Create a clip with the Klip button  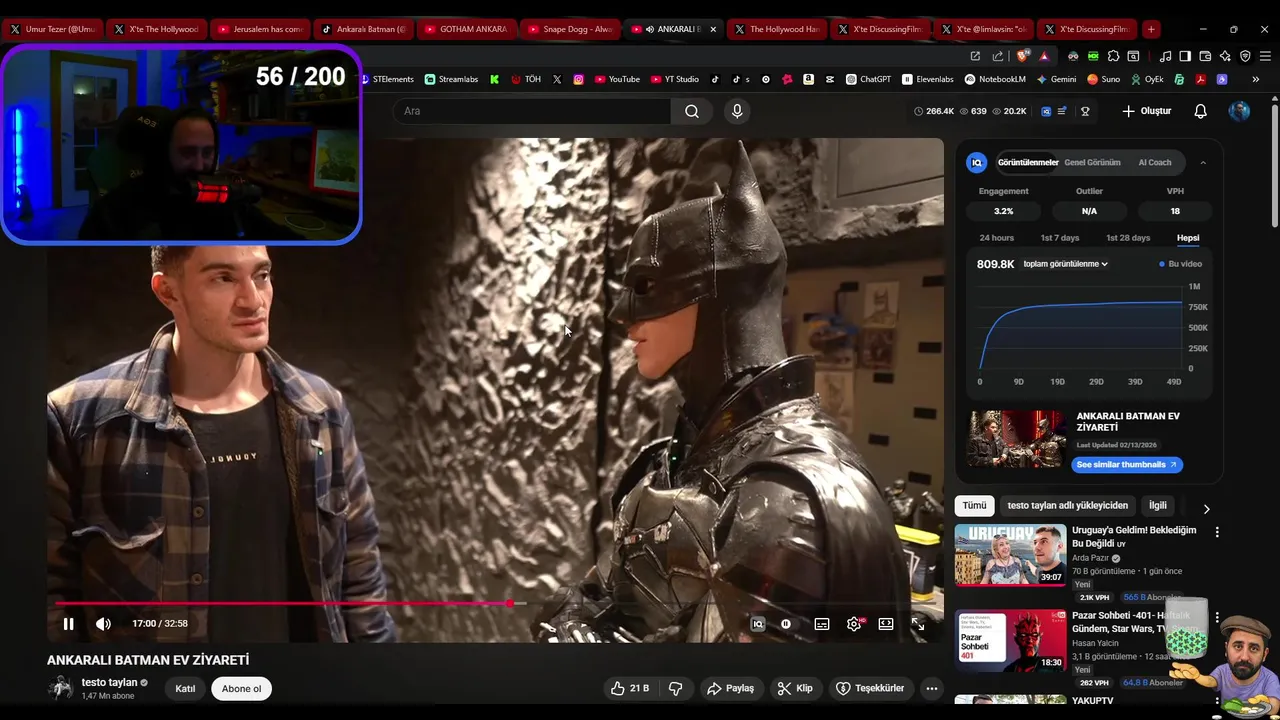click(x=795, y=688)
